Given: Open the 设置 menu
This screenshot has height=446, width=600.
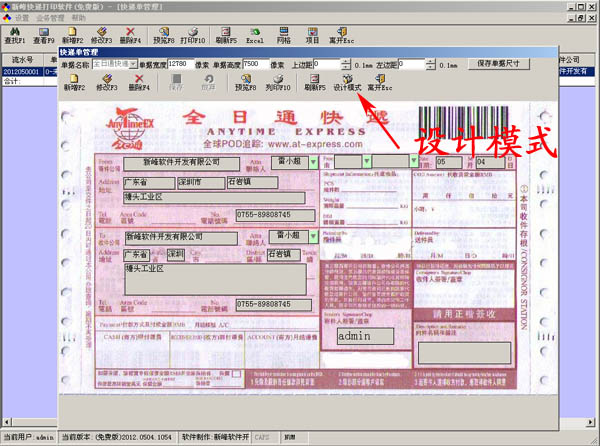Looking at the screenshot, I should point(22,18).
